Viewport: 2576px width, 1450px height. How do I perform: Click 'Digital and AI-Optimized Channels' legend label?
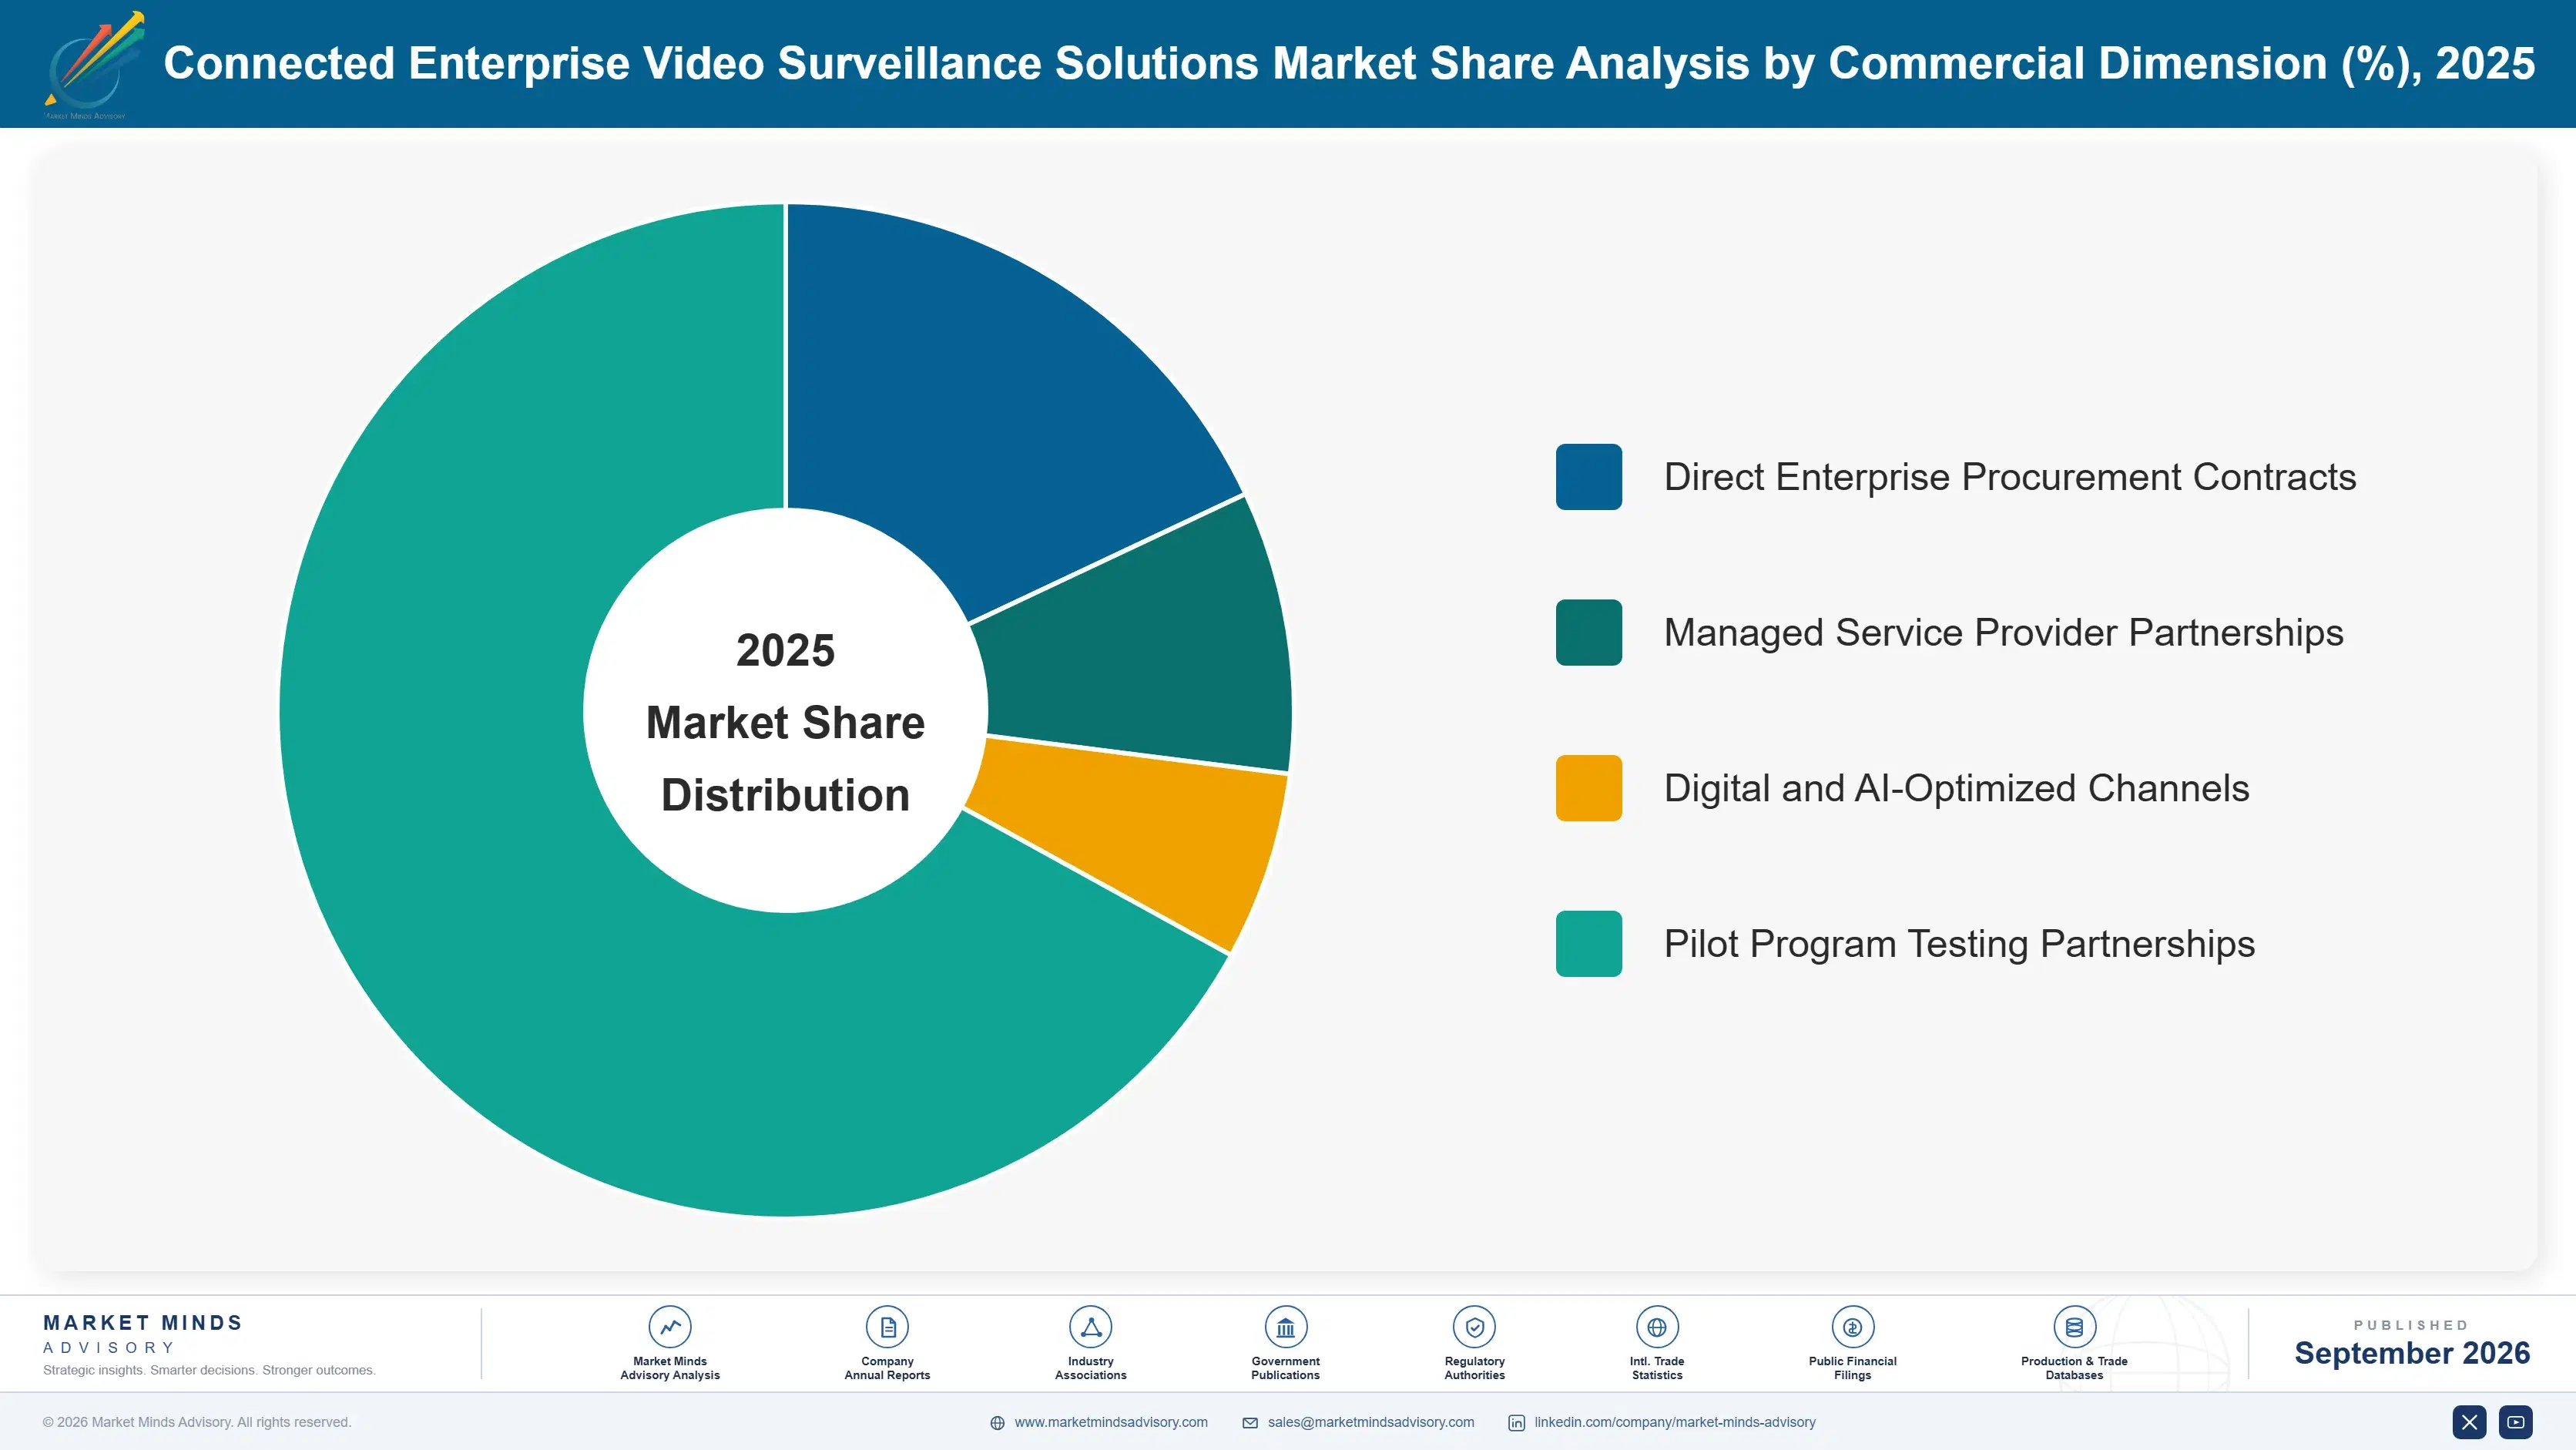pyautogui.click(x=1957, y=788)
